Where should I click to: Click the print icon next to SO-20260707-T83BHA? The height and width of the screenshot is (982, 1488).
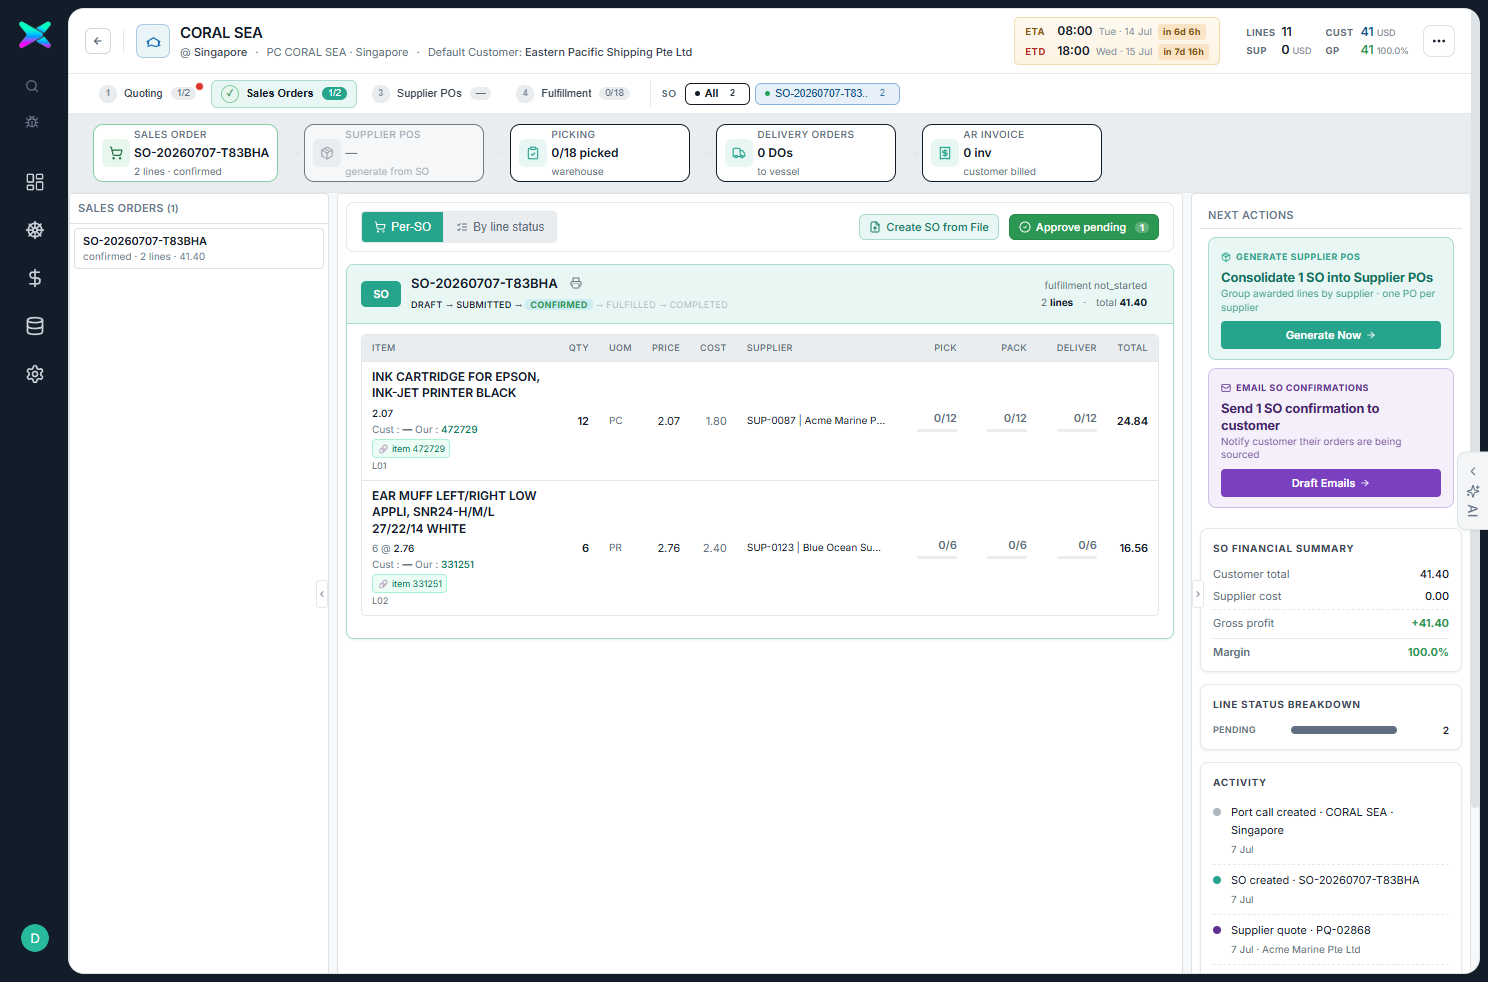pos(576,283)
